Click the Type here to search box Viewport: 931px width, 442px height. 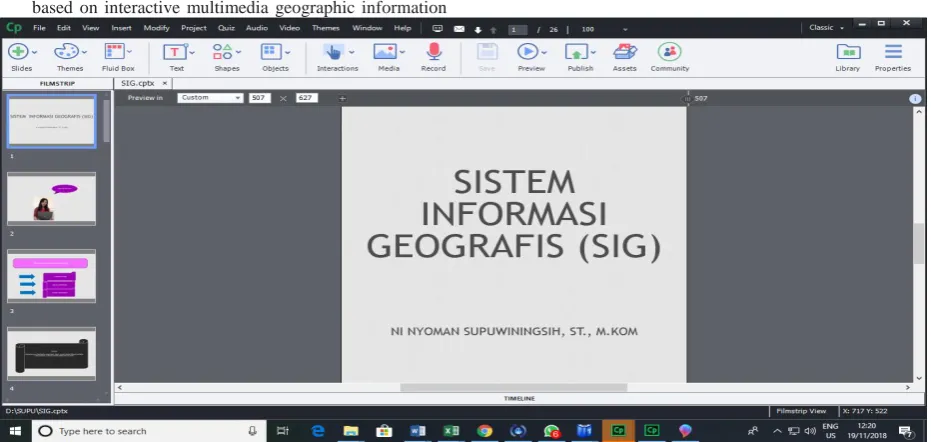[148, 431]
